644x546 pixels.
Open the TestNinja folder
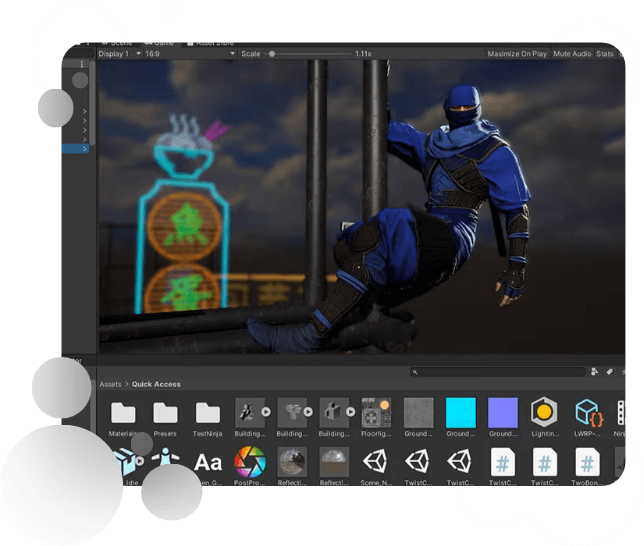208,412
